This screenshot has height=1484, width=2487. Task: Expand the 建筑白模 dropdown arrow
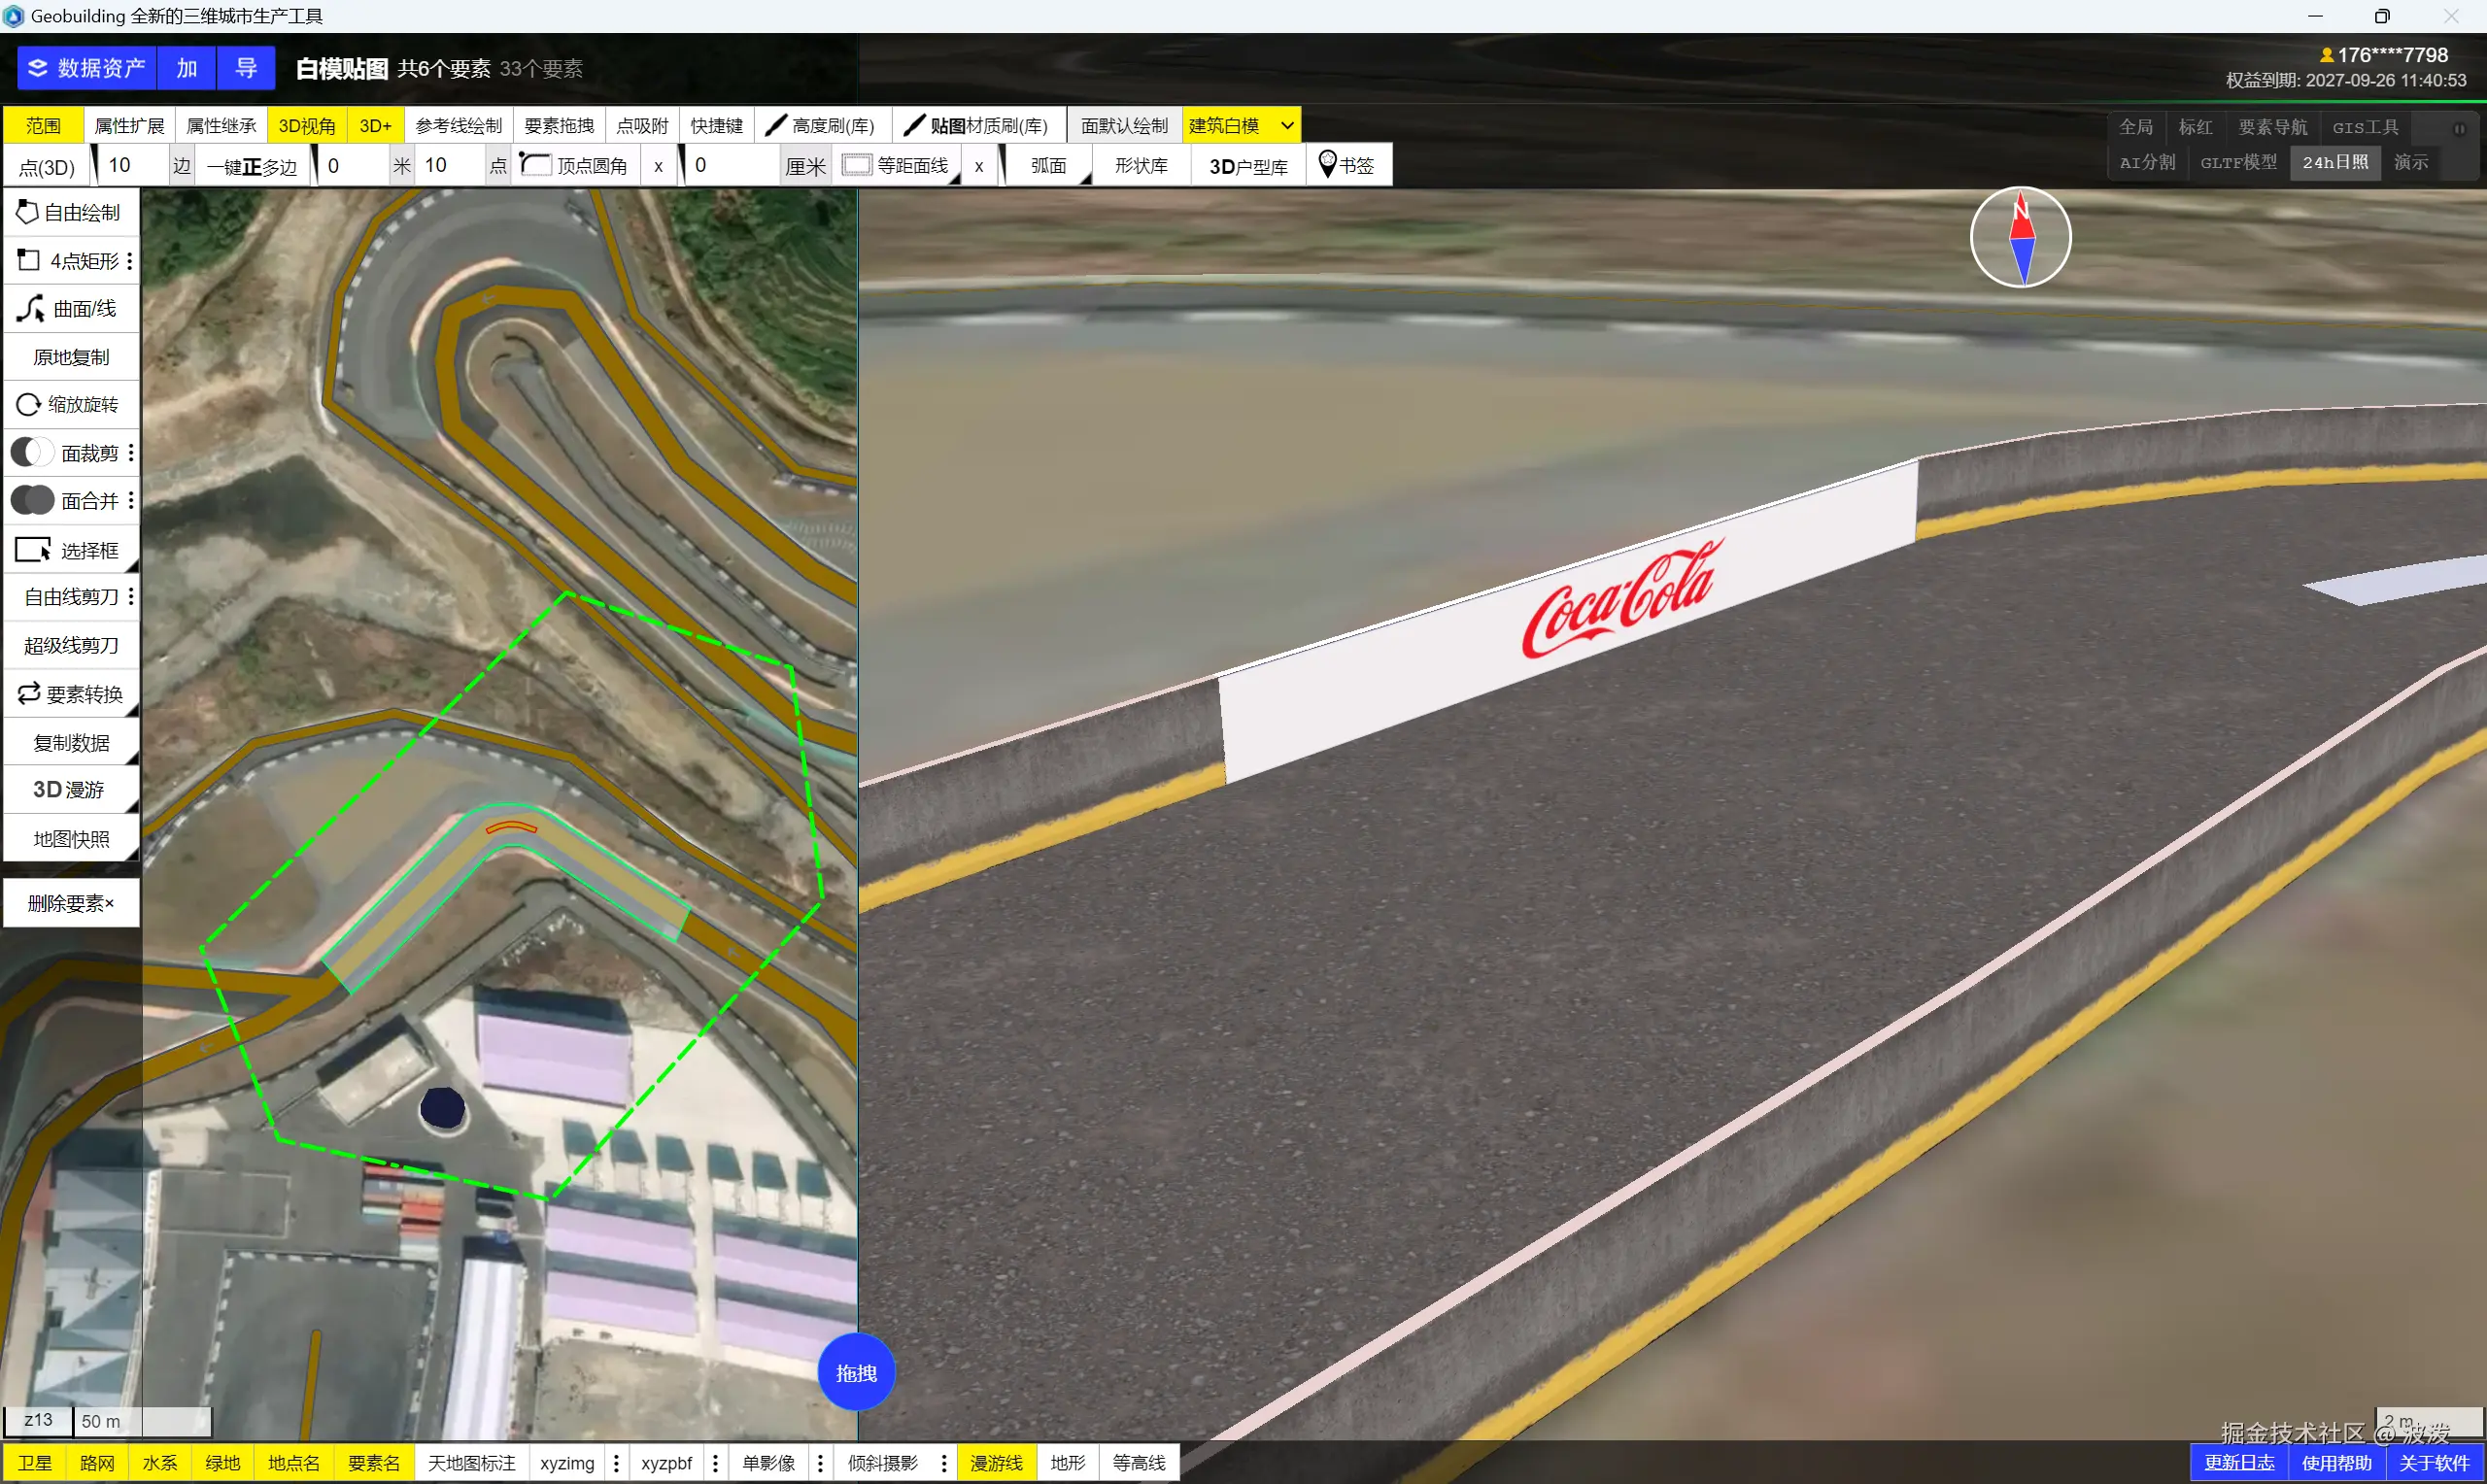[1287, 126]
